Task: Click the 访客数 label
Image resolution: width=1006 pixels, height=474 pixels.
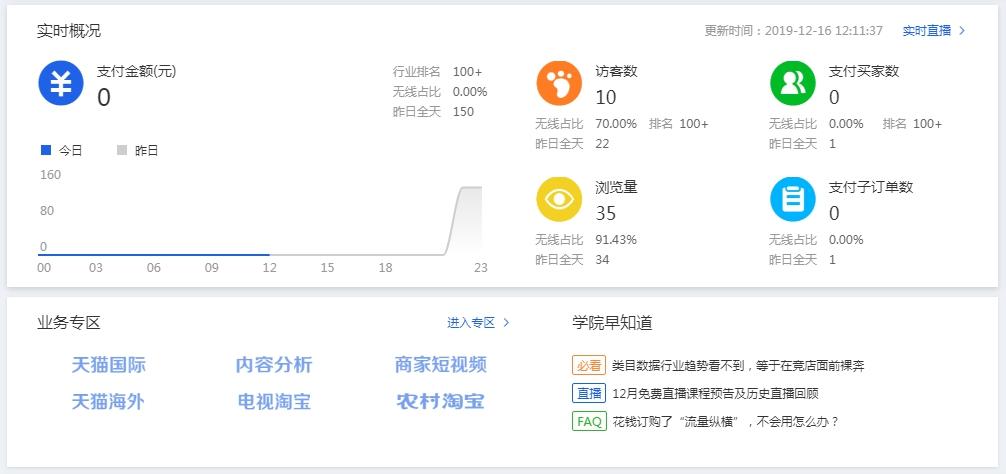Action: pyautogui.click(x=617, y=71)
